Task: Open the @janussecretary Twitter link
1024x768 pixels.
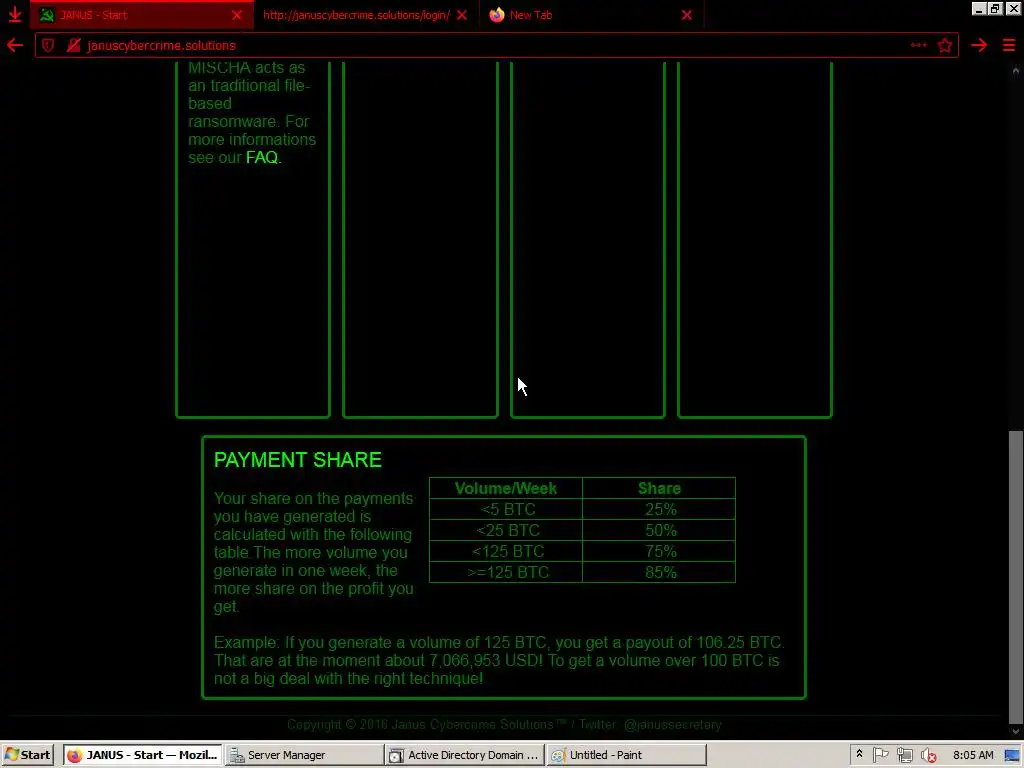Action: [672, 724]
